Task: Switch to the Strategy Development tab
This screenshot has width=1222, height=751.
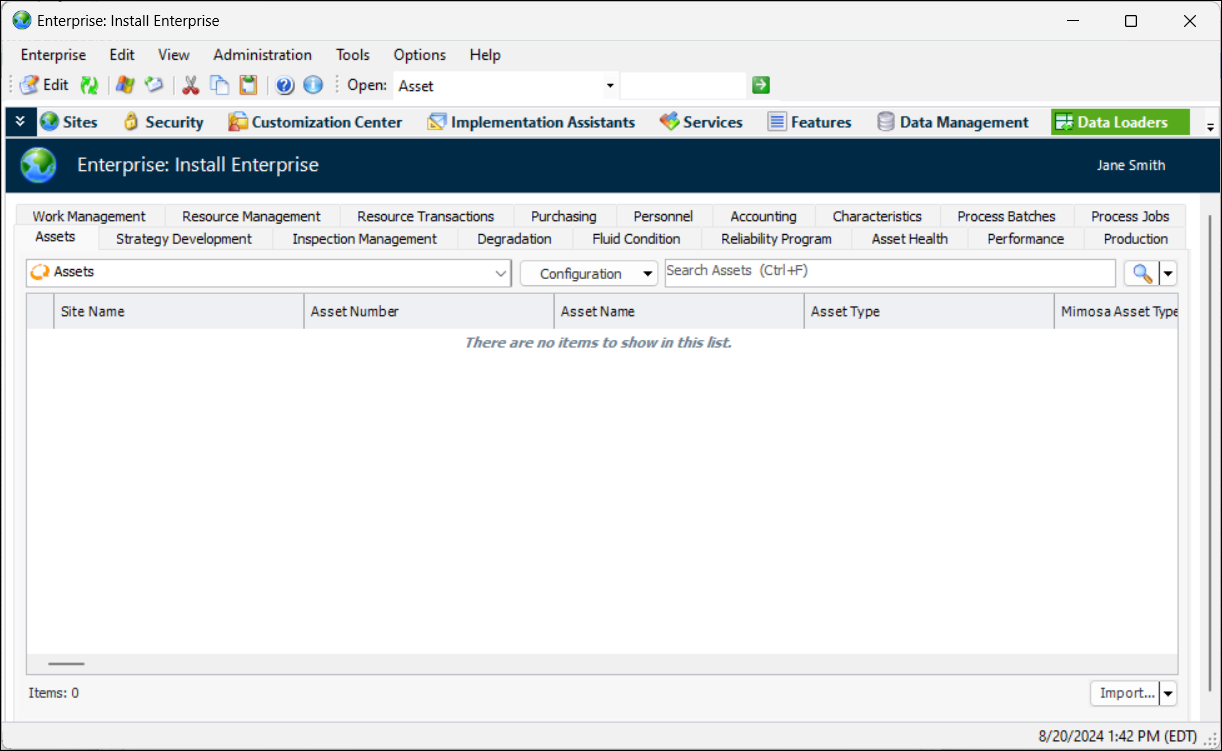Action: (184, 239)
